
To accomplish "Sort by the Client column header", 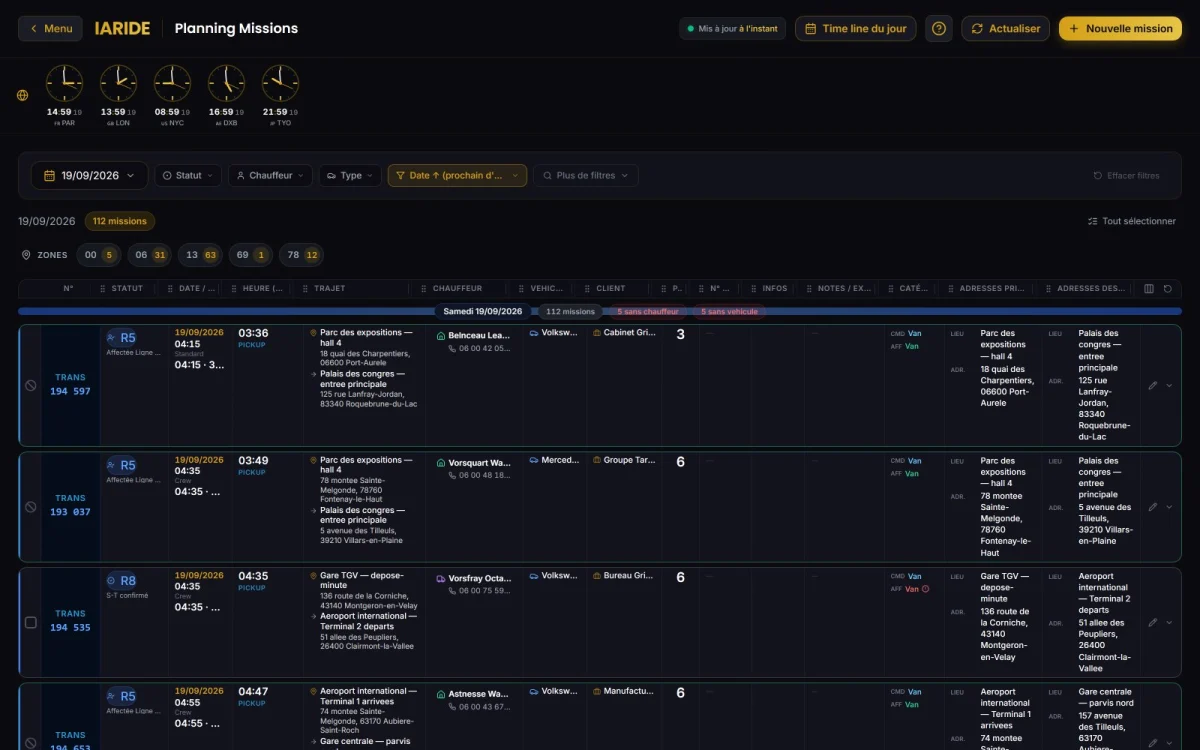I will 611,289.
